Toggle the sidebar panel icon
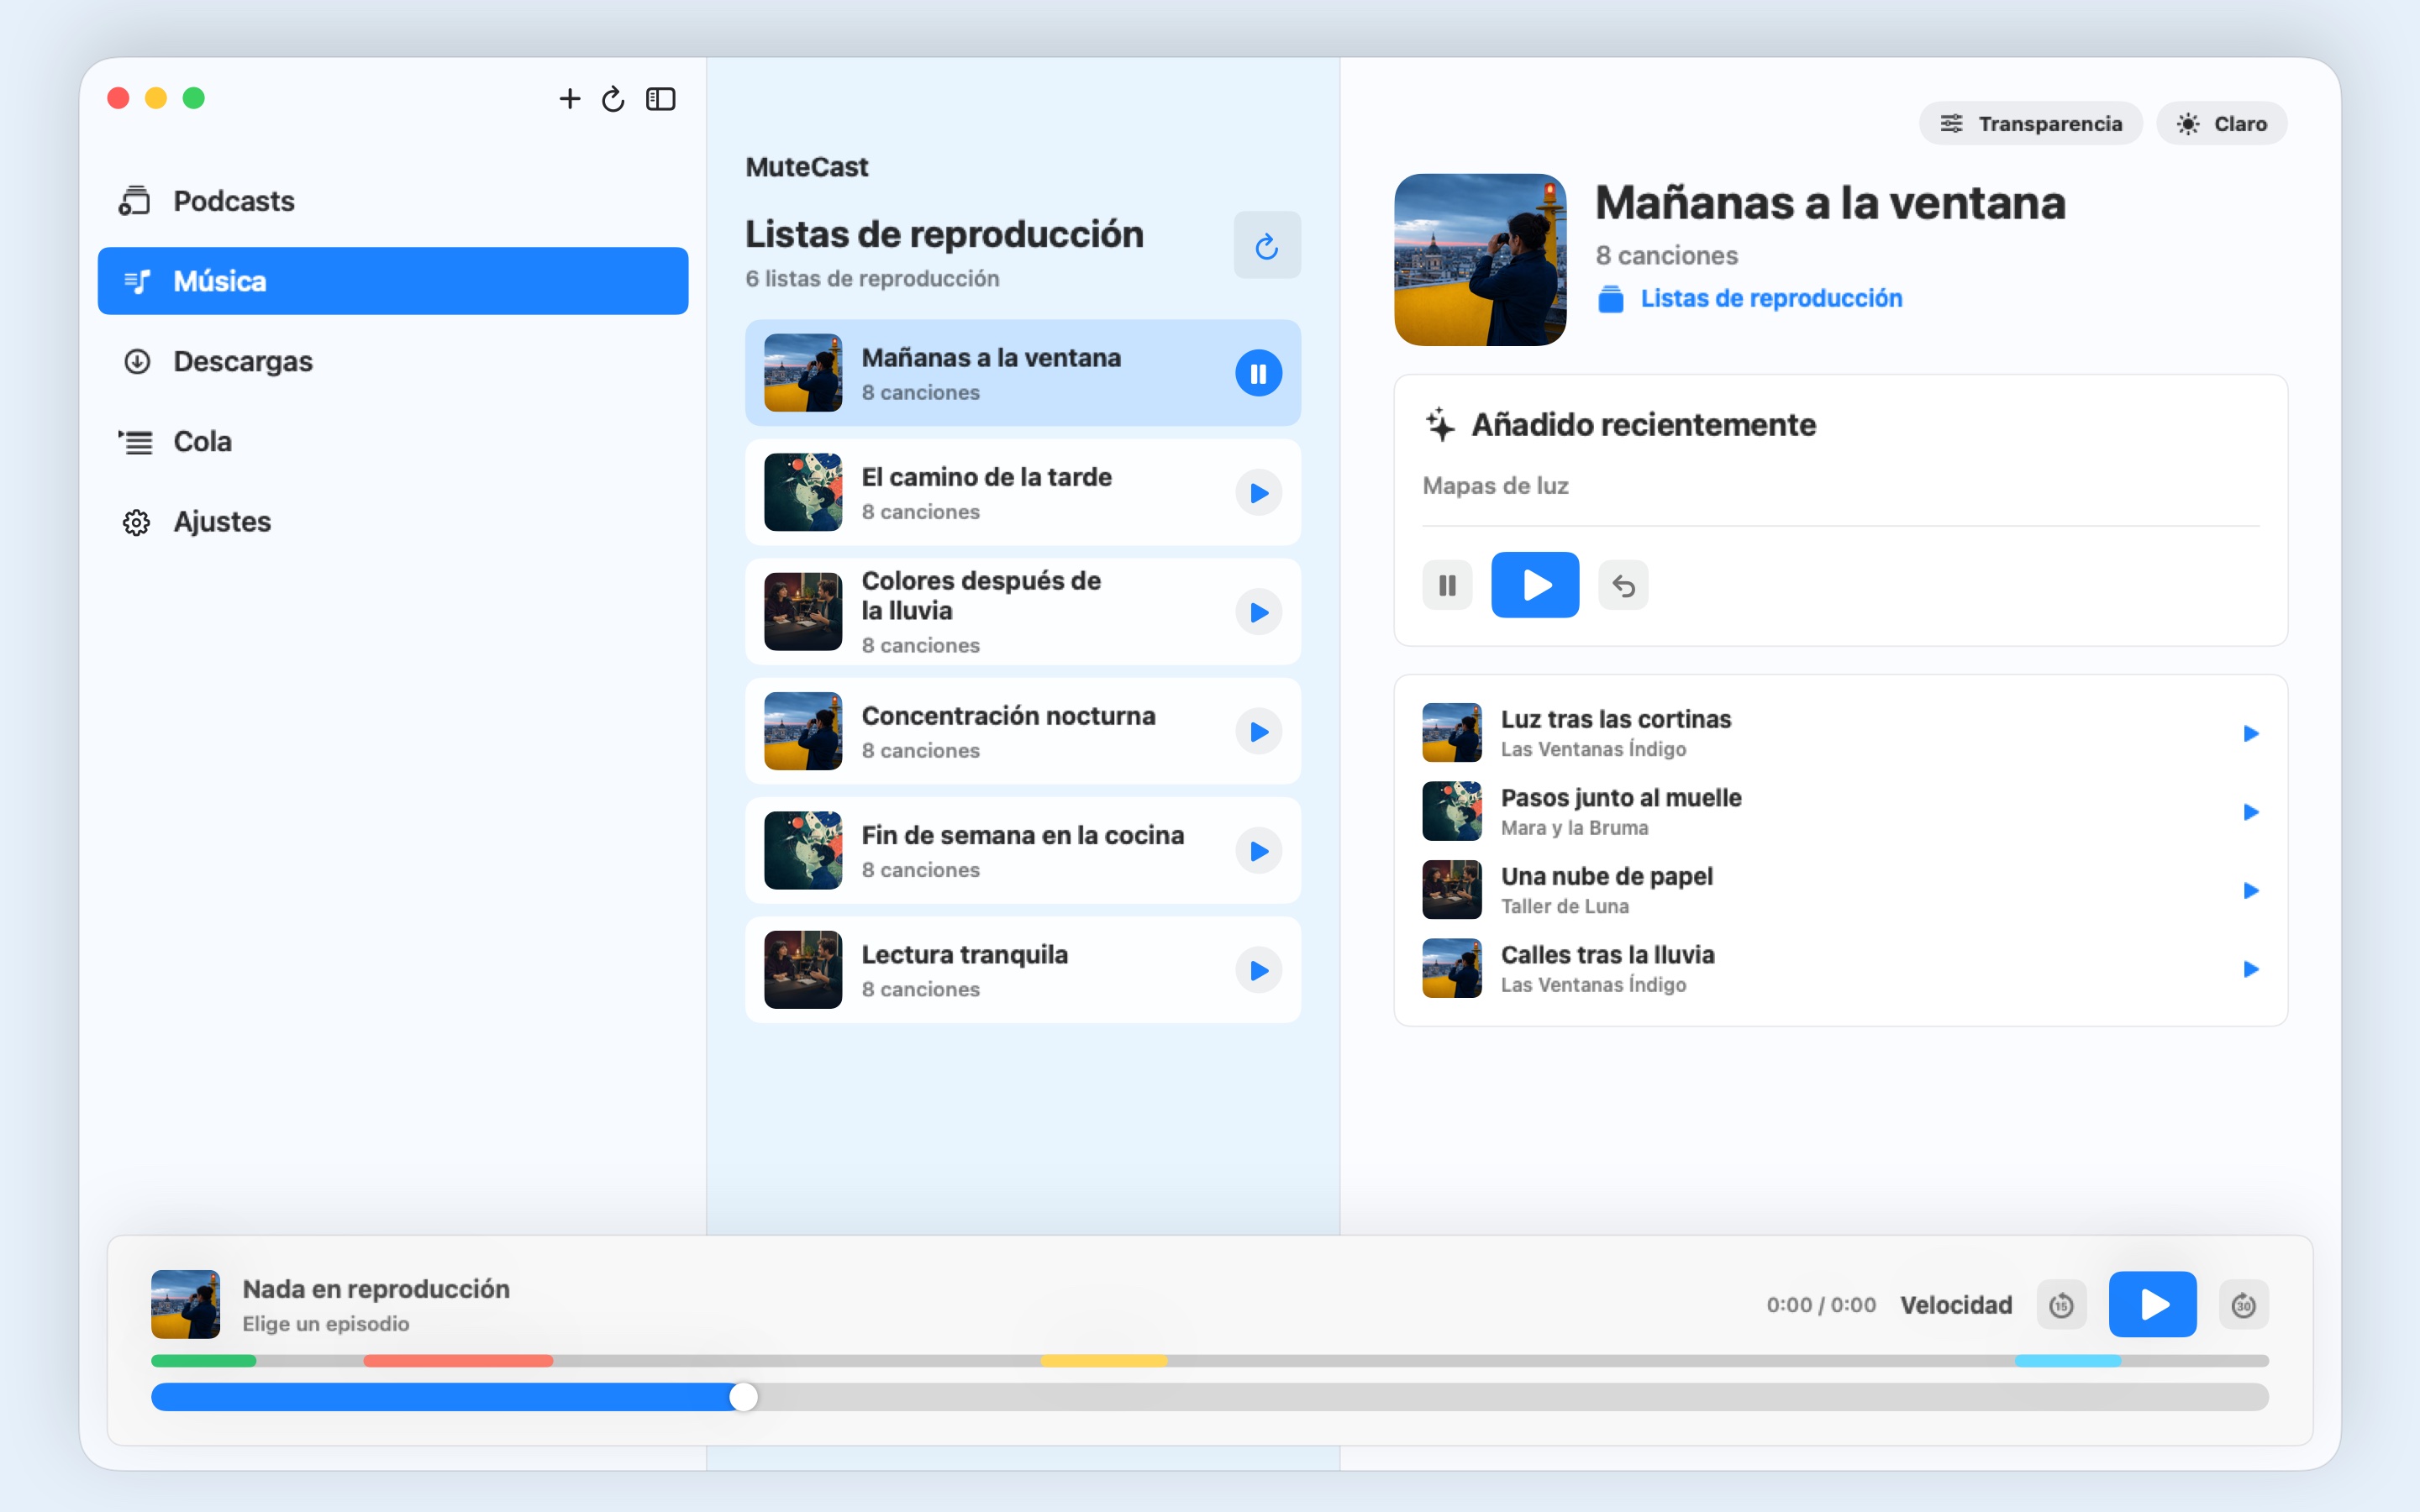Screen dimensions: 2420x1512 [661, 98]
